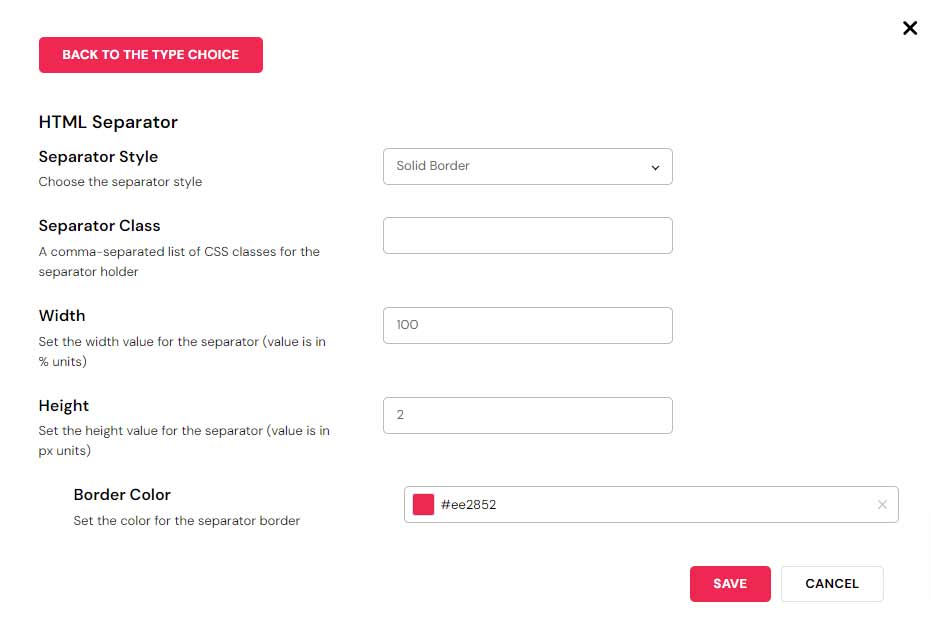Focus the #ee2852 hex color field
Image resolution: width=931 pixels, height=626 pixels.
(x=650, y=505)
